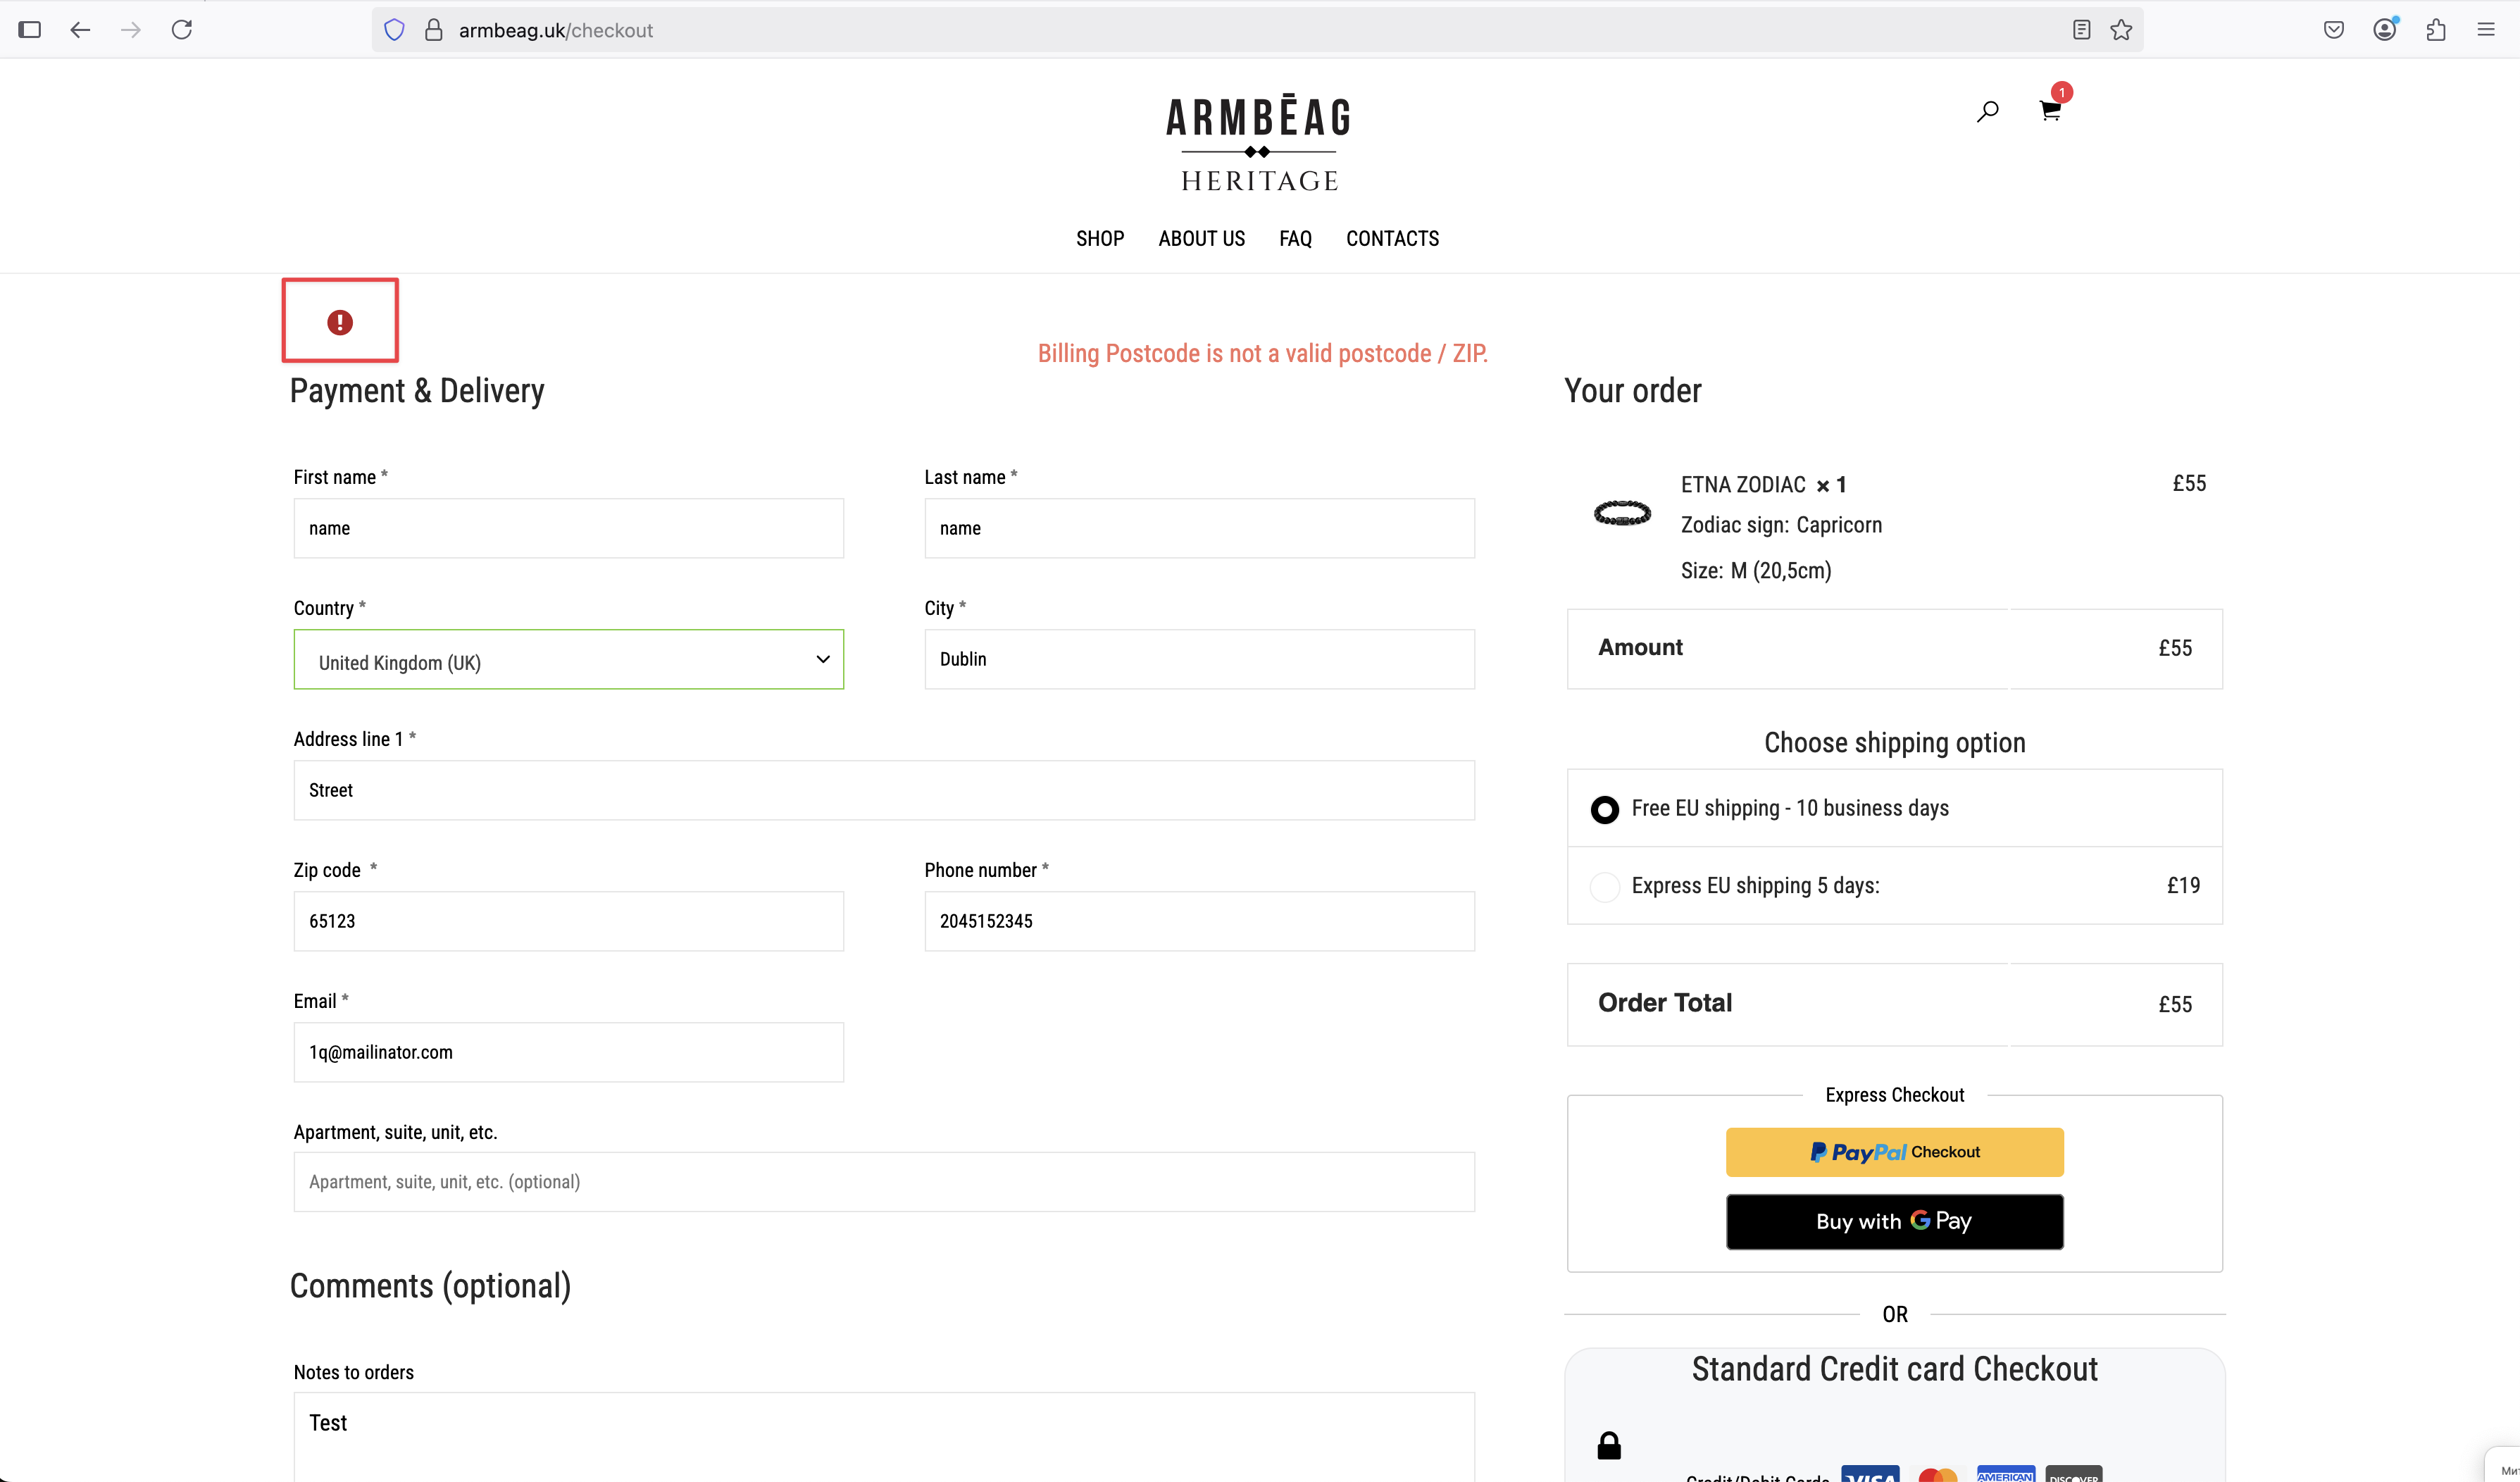This screenshot has width=2520, height=1482.
Task: Open the shopping cart icon
Action: (2049, 111)
